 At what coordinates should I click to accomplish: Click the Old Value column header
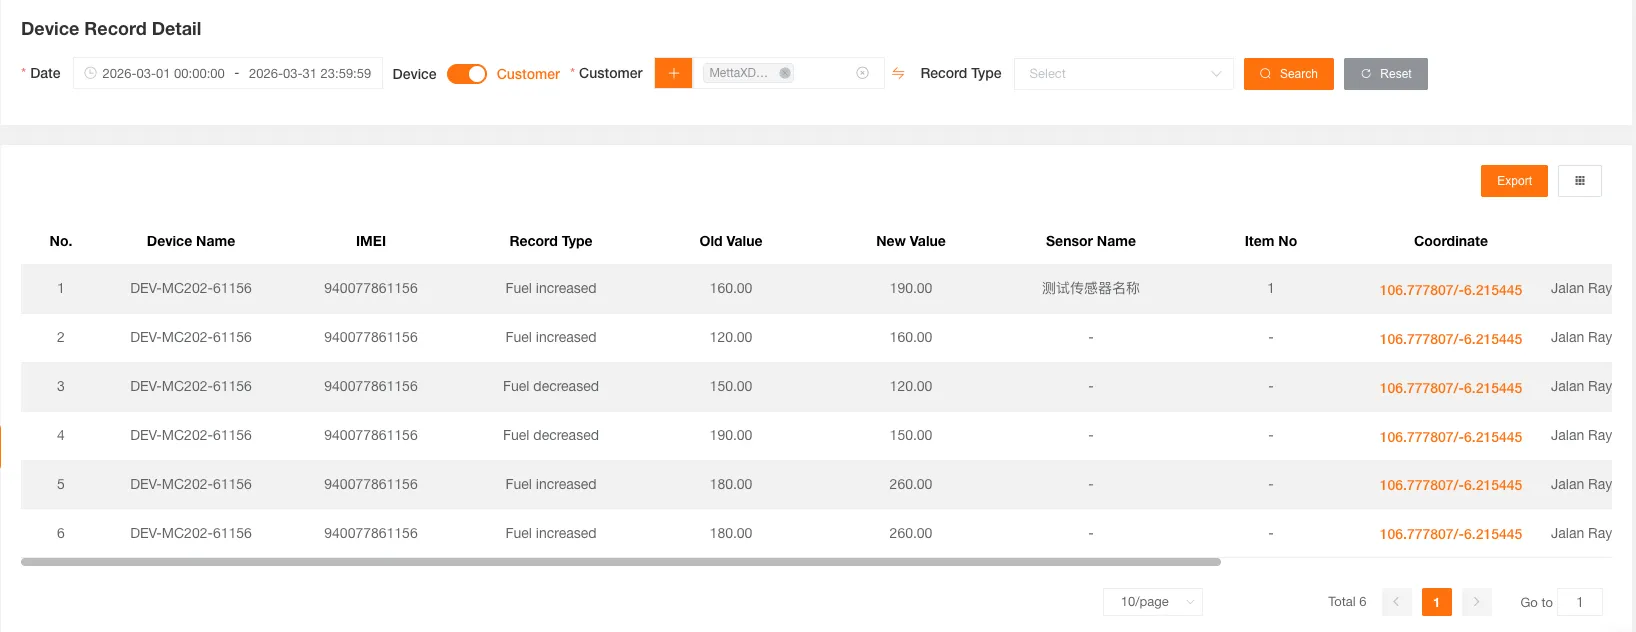pyautogui.click(x=731, y=241)
